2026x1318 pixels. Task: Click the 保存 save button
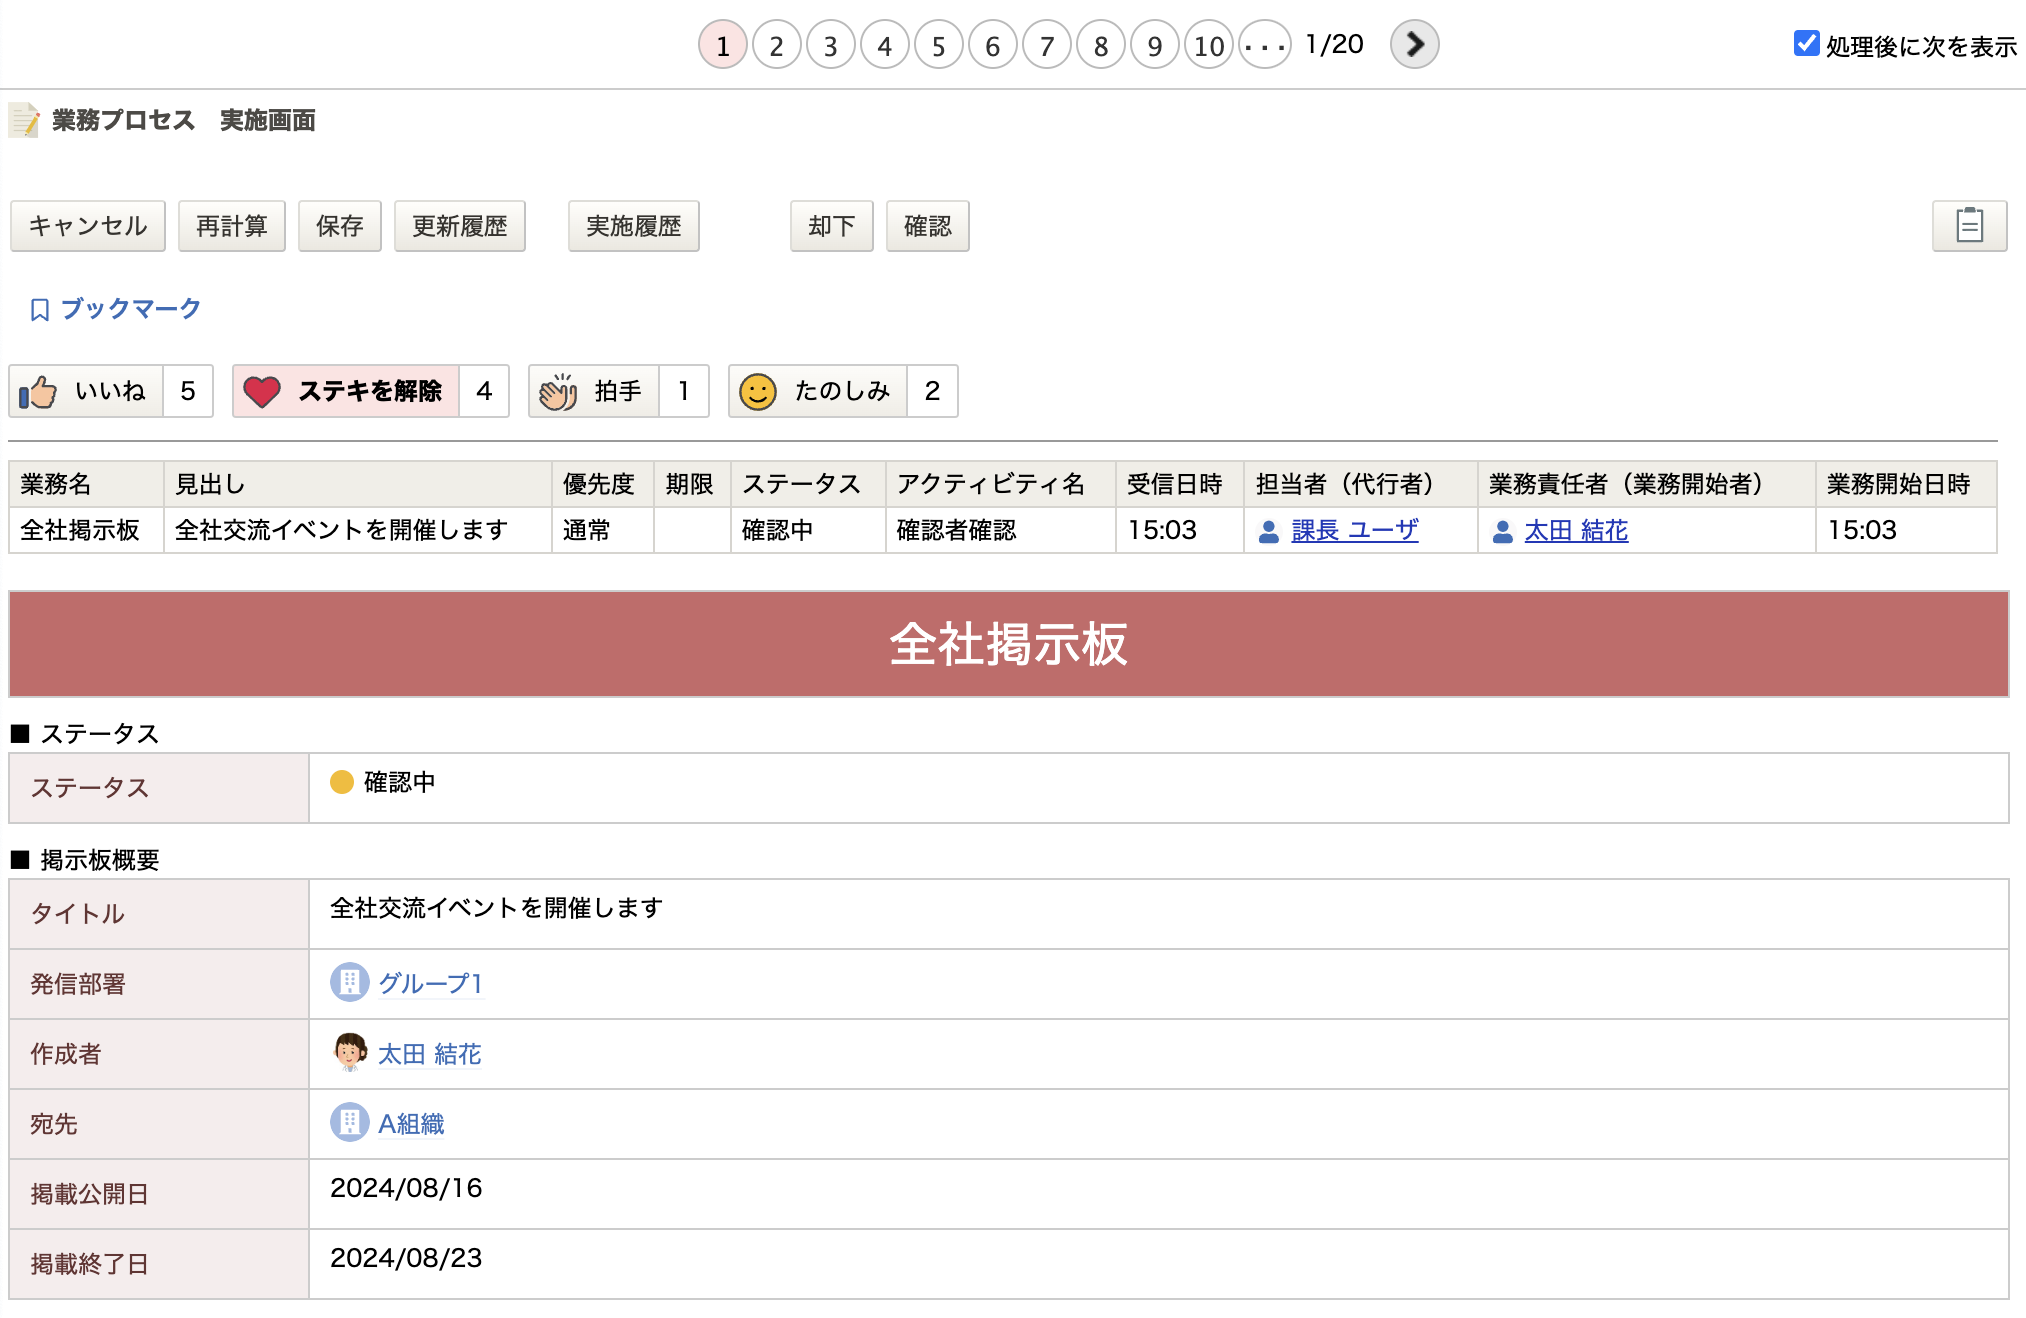339,226
